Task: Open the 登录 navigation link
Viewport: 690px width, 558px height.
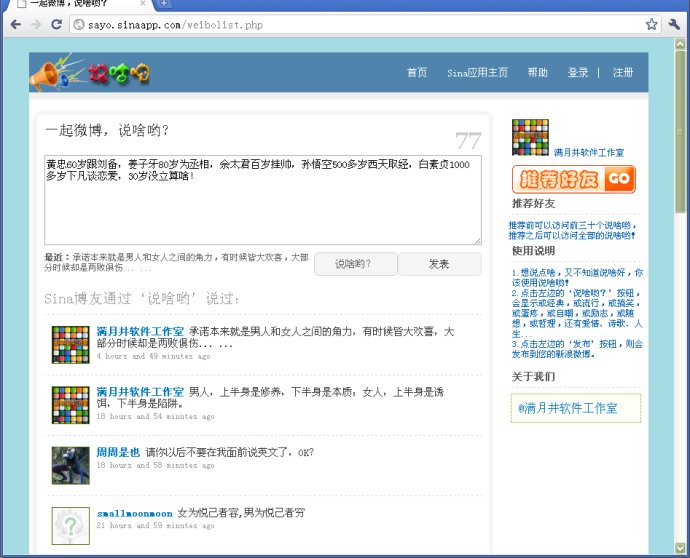Action: pyautogui.click(x=578, y=72)
